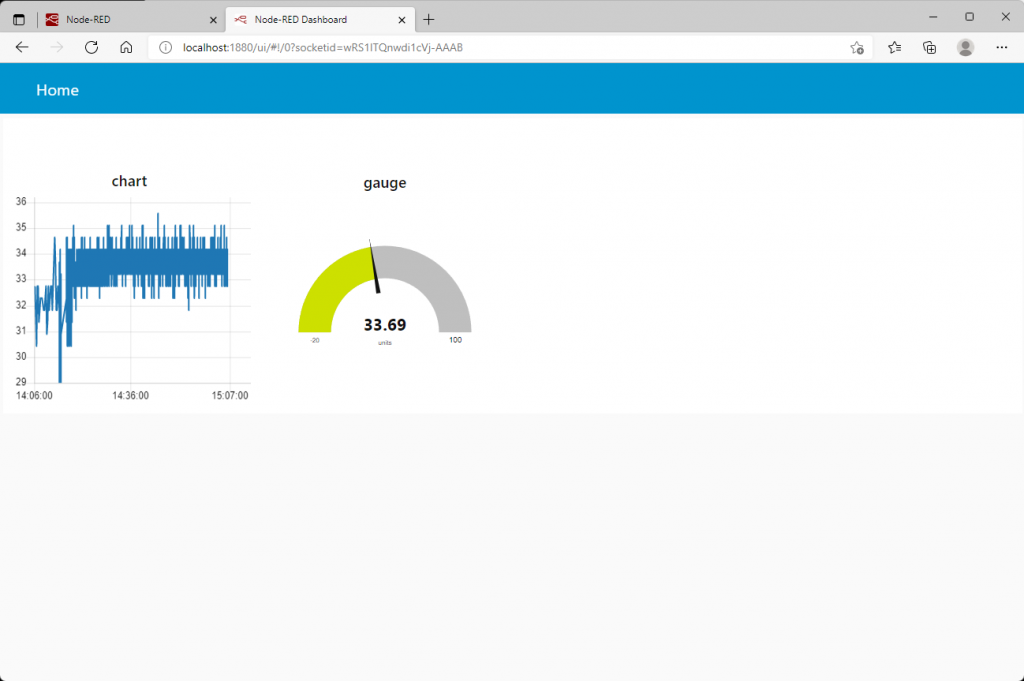Open the Favorites list
The width and height of the screenshot is (1024, 681).
(x=895, y=47)
